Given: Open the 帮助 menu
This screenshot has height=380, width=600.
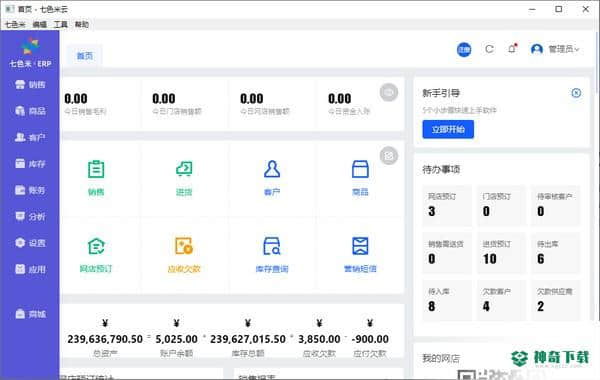Looking at the screenshot, I should [82, 24].
